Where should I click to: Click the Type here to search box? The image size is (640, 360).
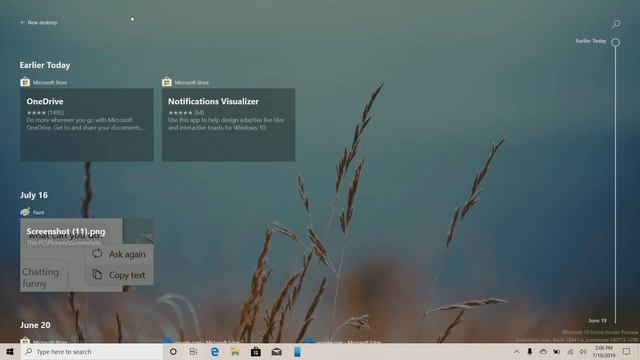tap(92, 351)
